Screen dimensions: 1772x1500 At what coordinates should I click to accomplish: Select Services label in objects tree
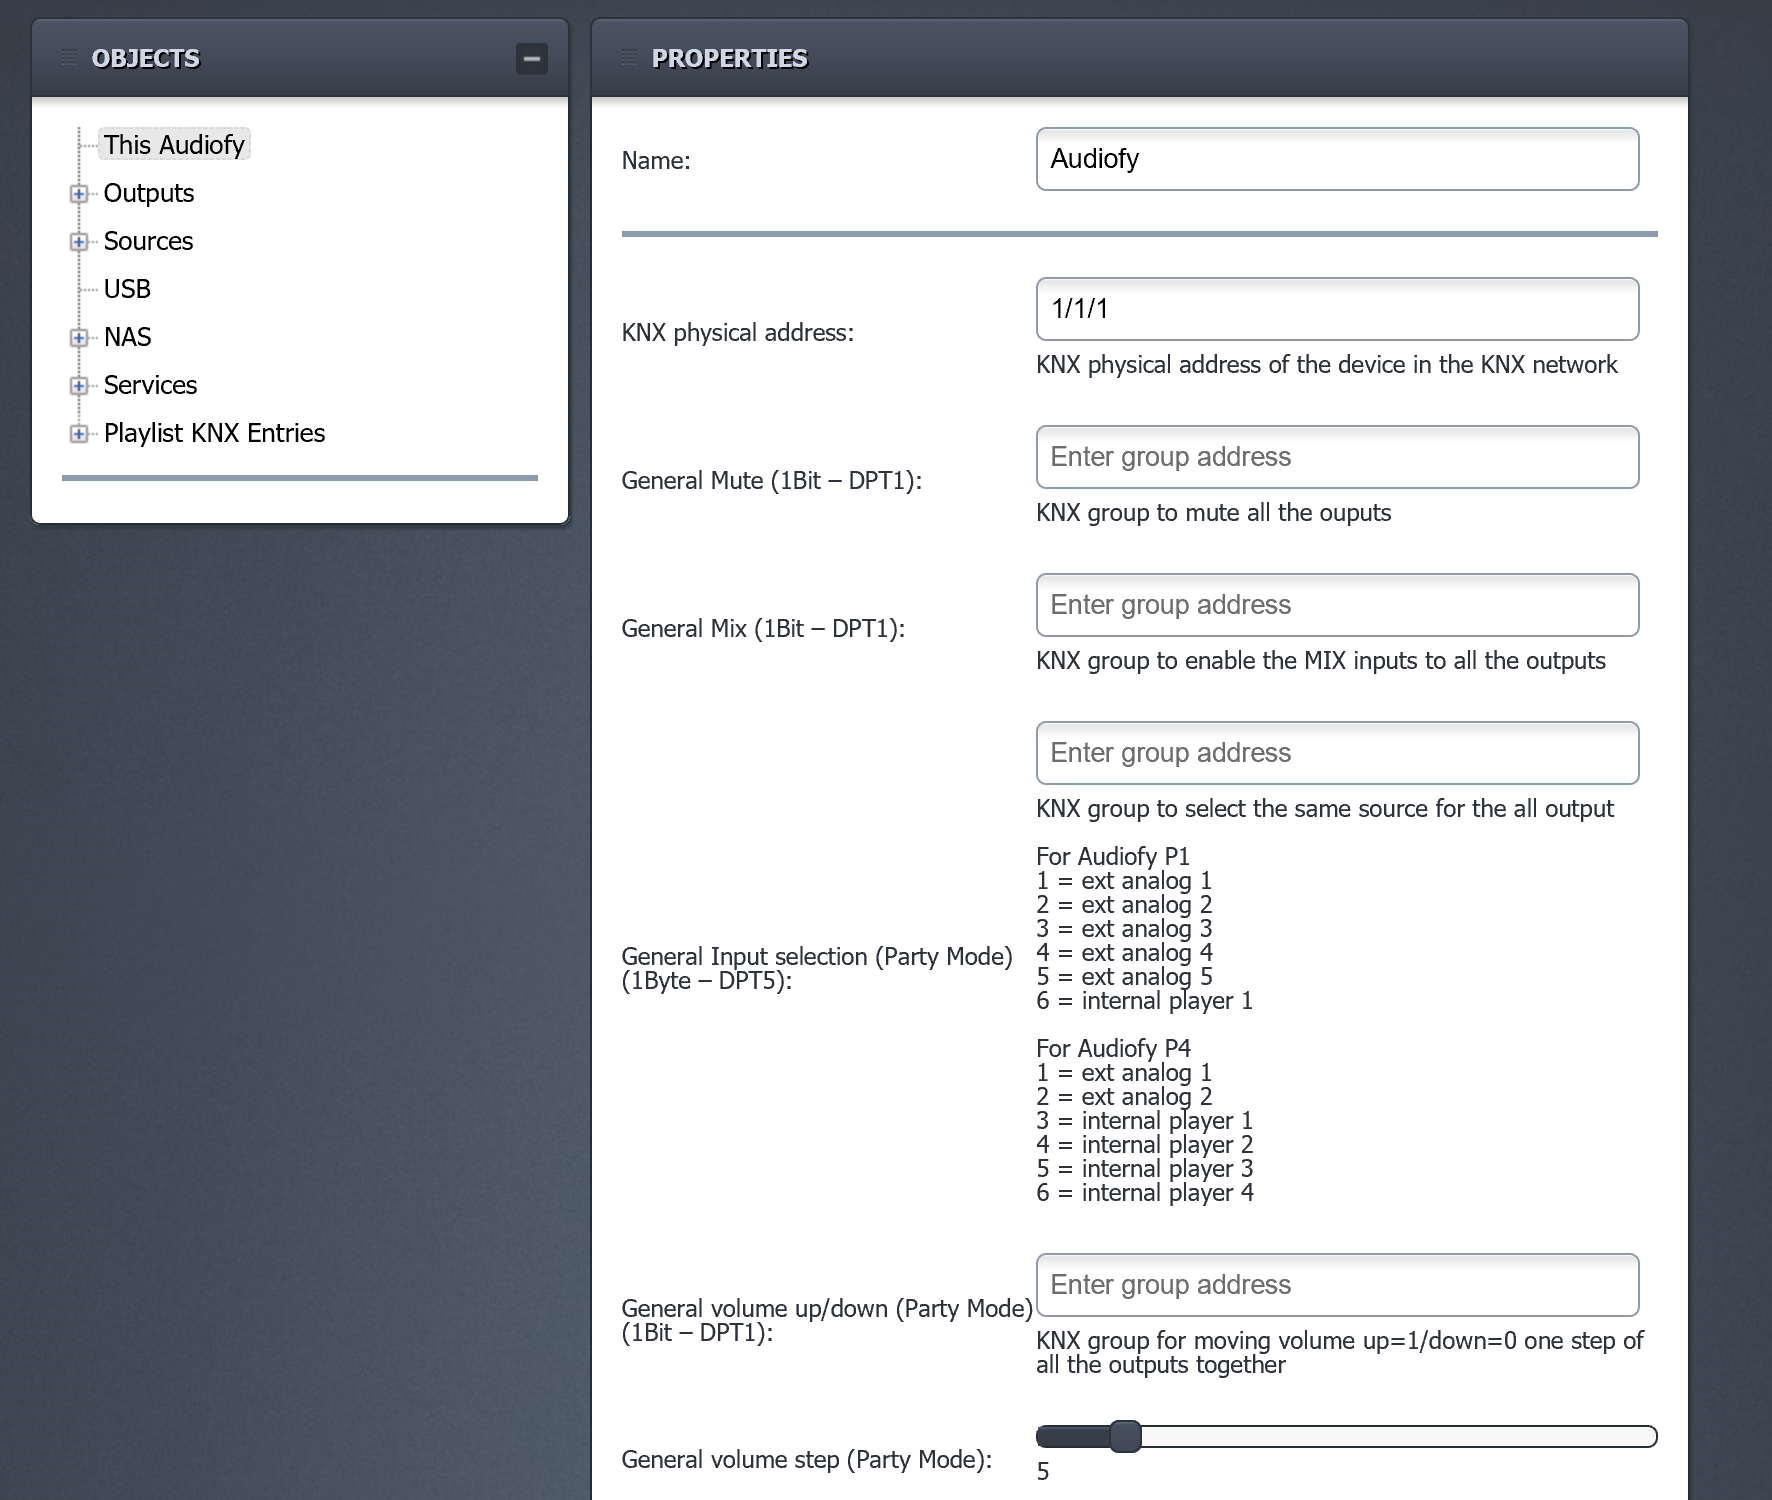click(x=150, y=385)
